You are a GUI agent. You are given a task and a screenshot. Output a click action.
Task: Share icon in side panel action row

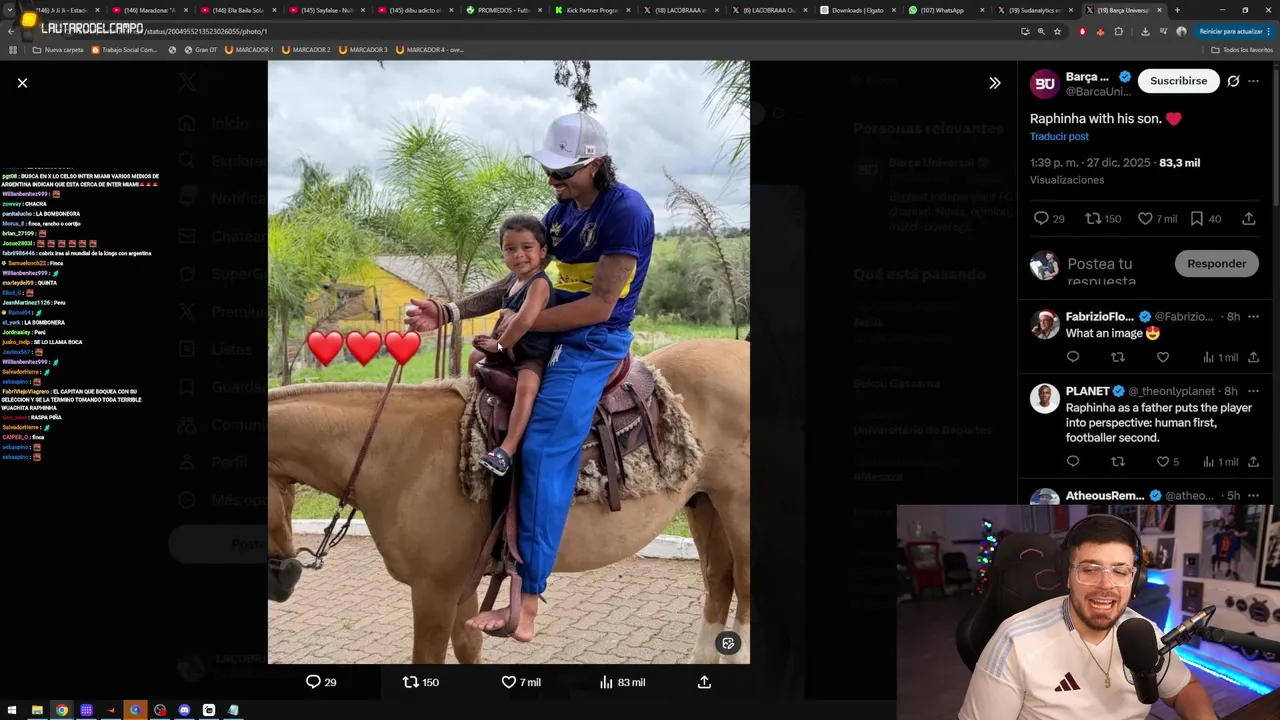coord(1249,219)
